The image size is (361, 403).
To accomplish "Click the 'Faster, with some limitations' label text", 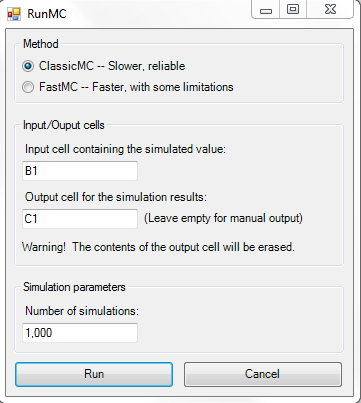I will point(163,87).
